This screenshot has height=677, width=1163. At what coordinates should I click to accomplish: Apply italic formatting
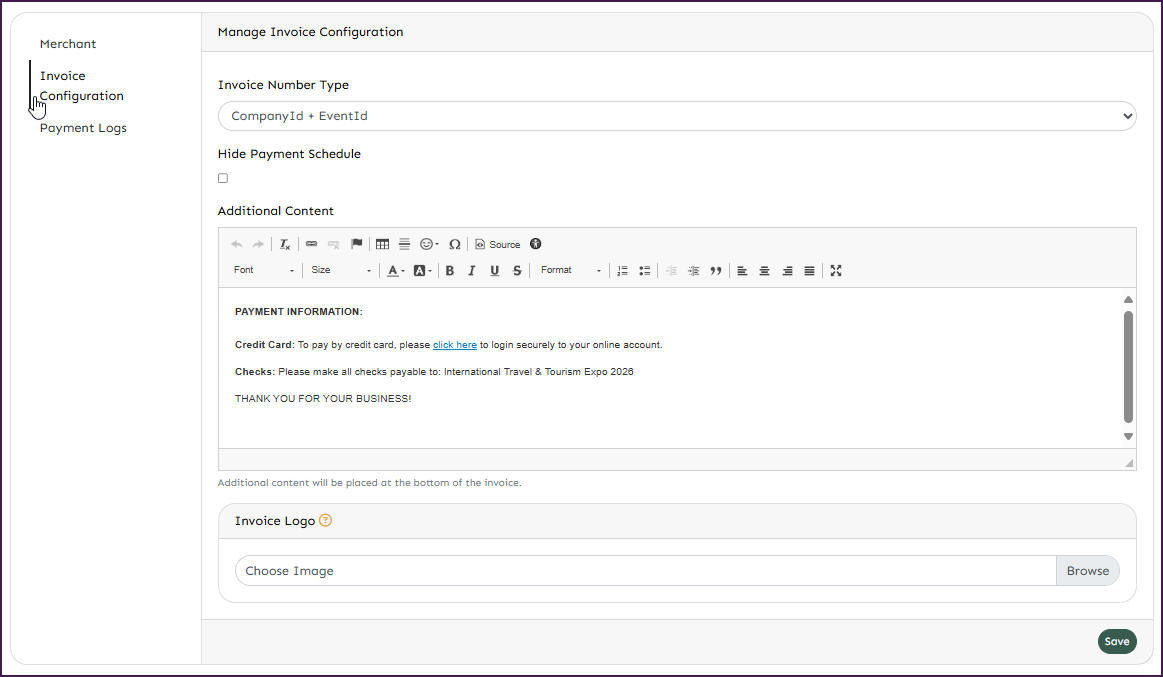click(472, 271)
